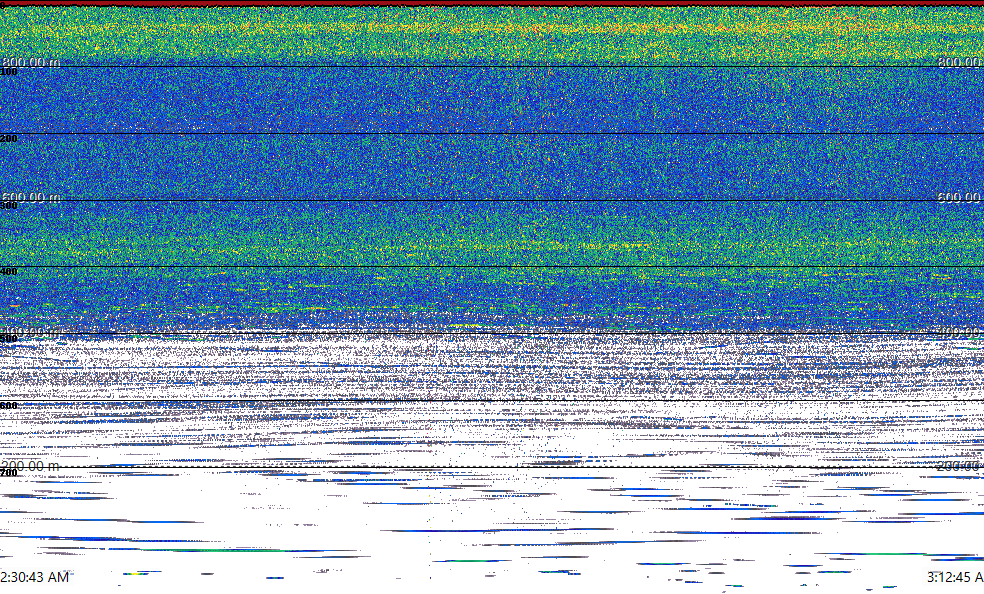Viewport: 984px width, 594px height.
Task: Click the bold "700" depth marker
Action: 9,473
